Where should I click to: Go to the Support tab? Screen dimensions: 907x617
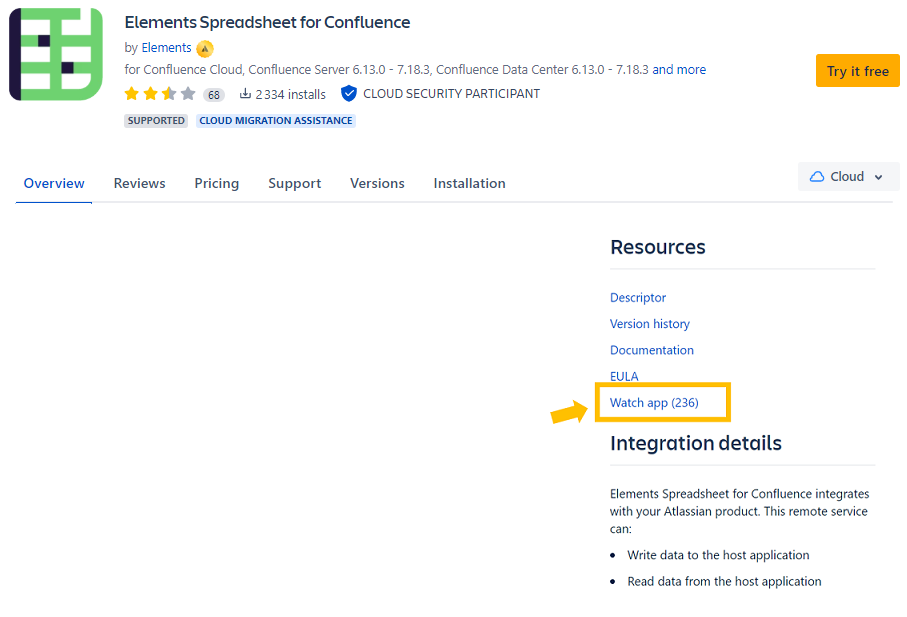click(x=294, y=184)
